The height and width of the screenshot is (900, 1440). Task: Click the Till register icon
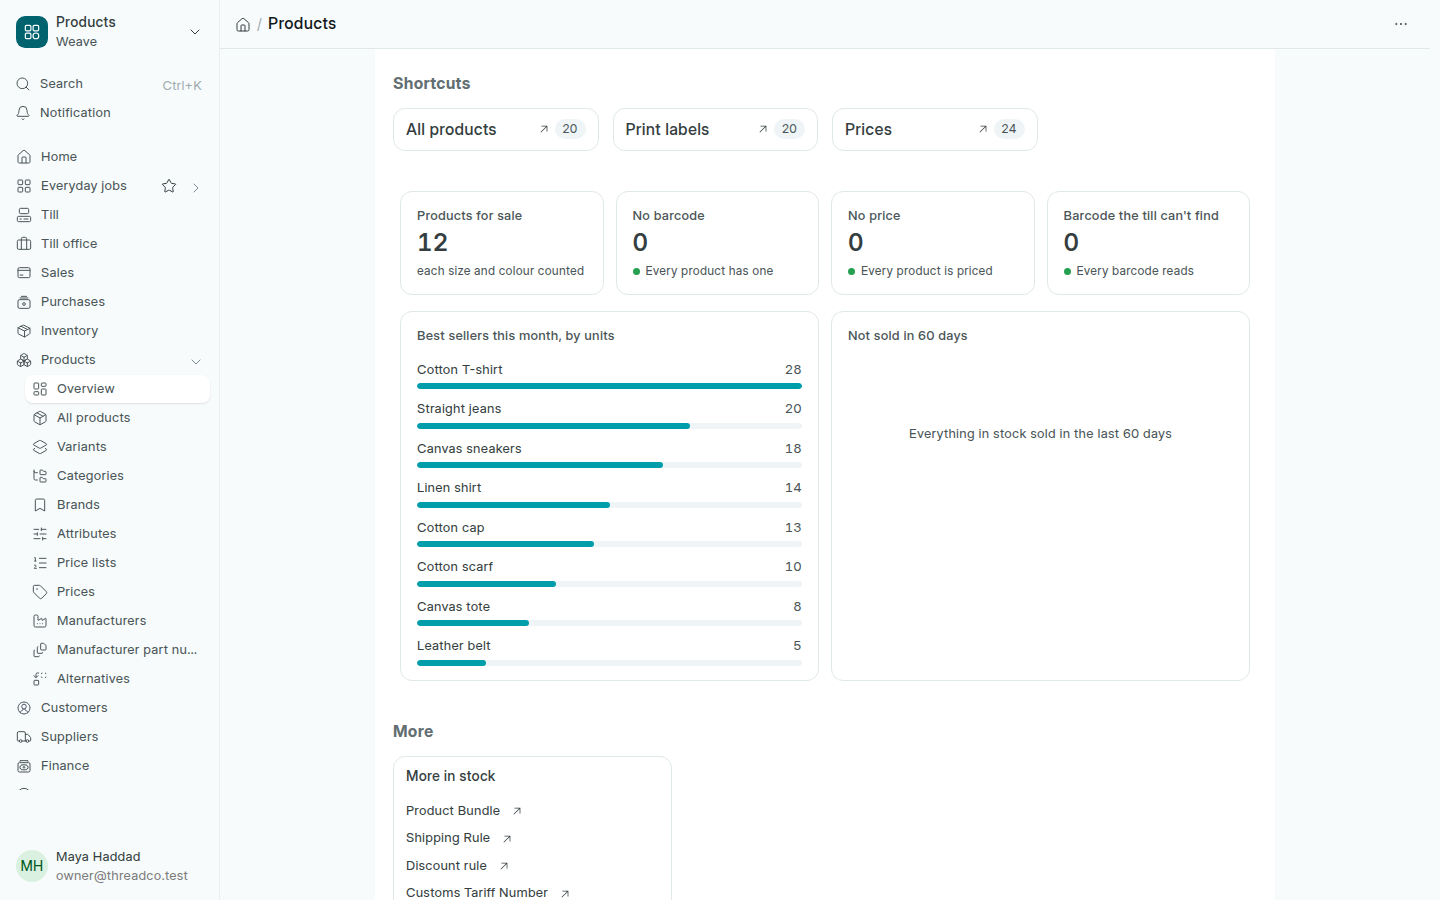(24, 215)
